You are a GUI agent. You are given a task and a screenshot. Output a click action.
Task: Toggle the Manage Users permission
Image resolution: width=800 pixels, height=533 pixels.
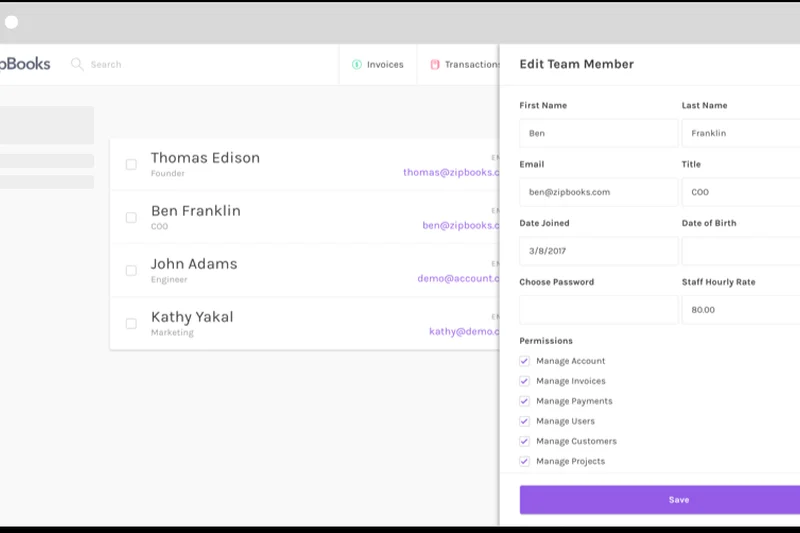pos(524,421)
